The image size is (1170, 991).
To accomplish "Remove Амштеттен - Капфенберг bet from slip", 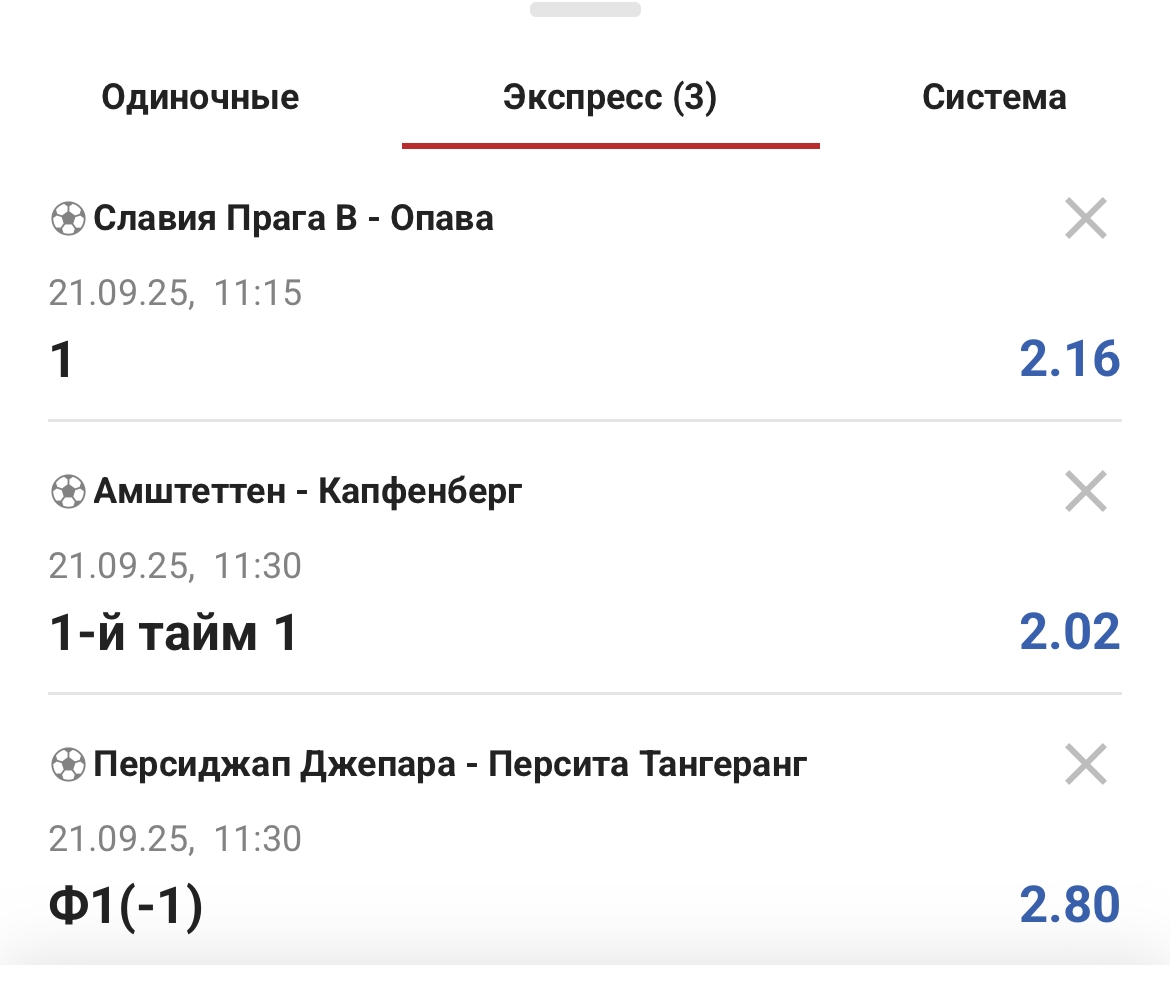I will (x=1085, y=492).
